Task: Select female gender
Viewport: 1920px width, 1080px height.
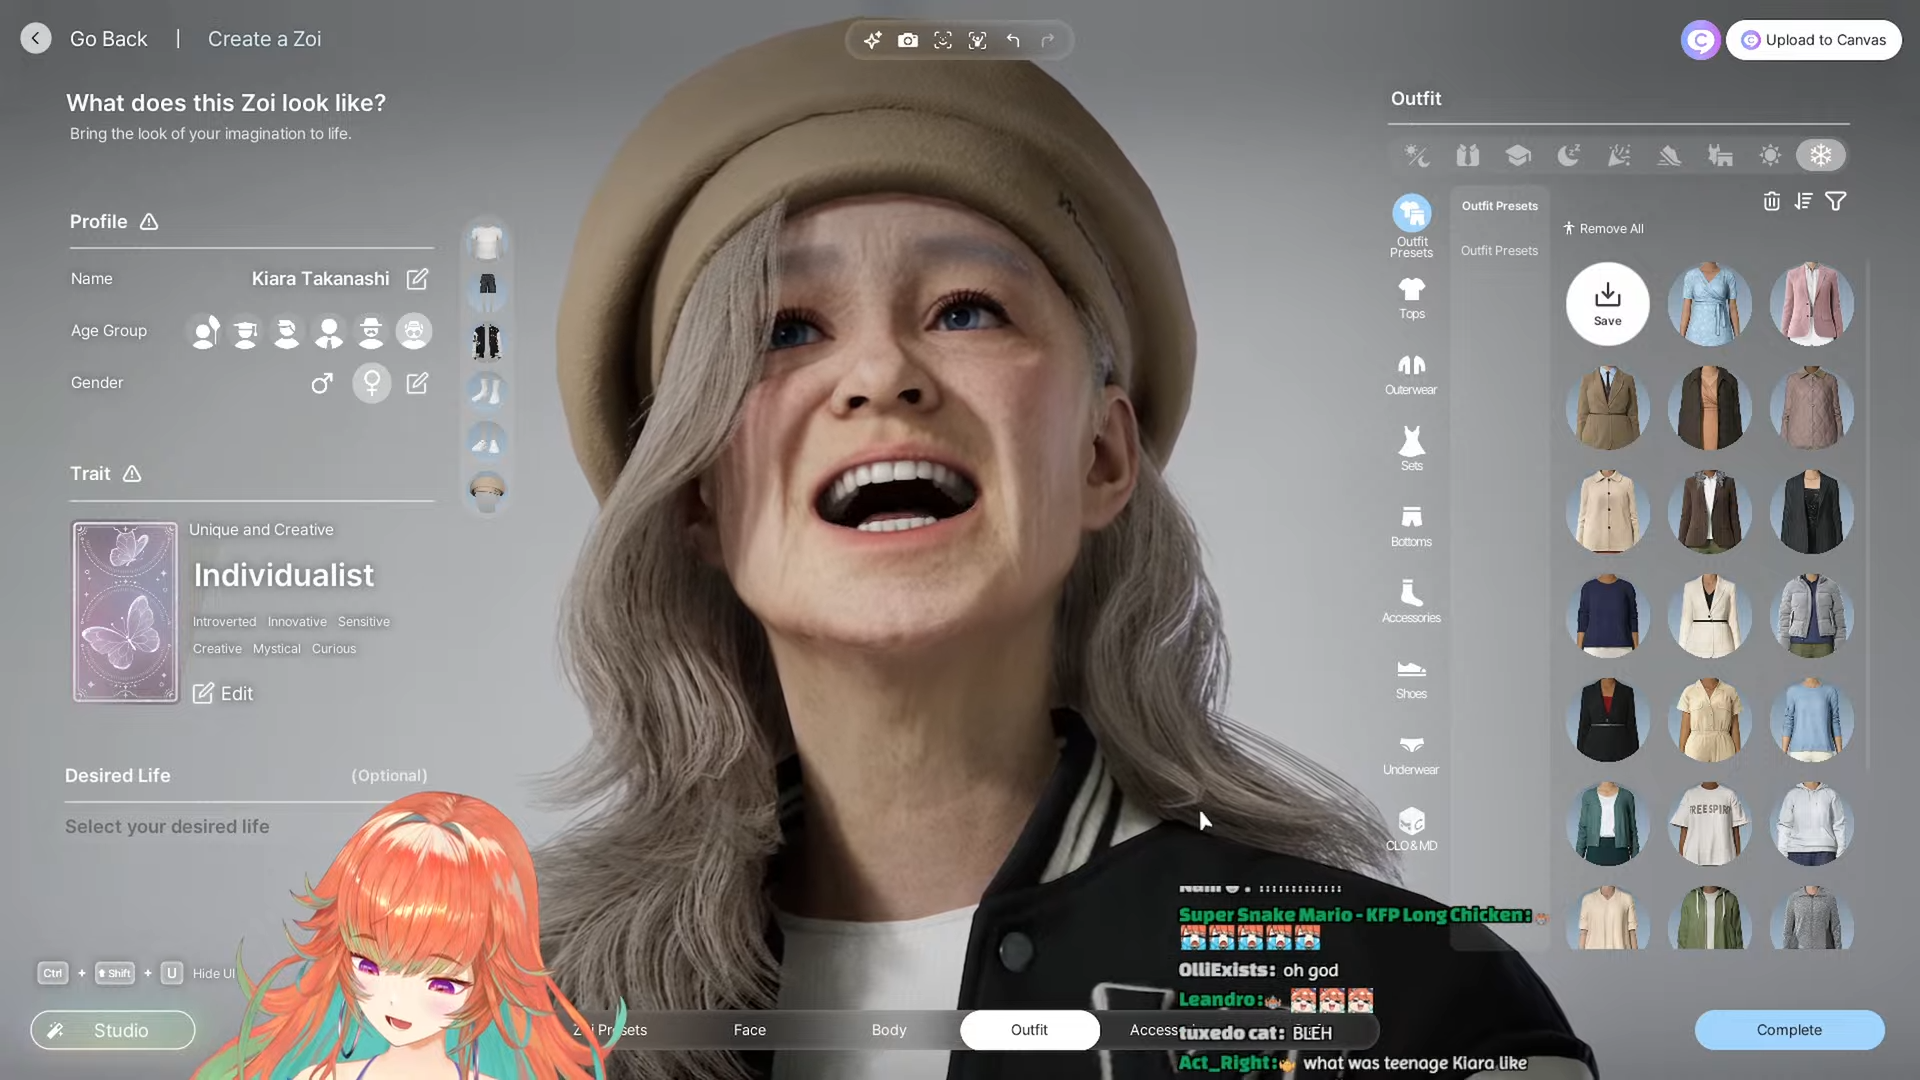Action: pyautogui.click(x=372, y=383)
